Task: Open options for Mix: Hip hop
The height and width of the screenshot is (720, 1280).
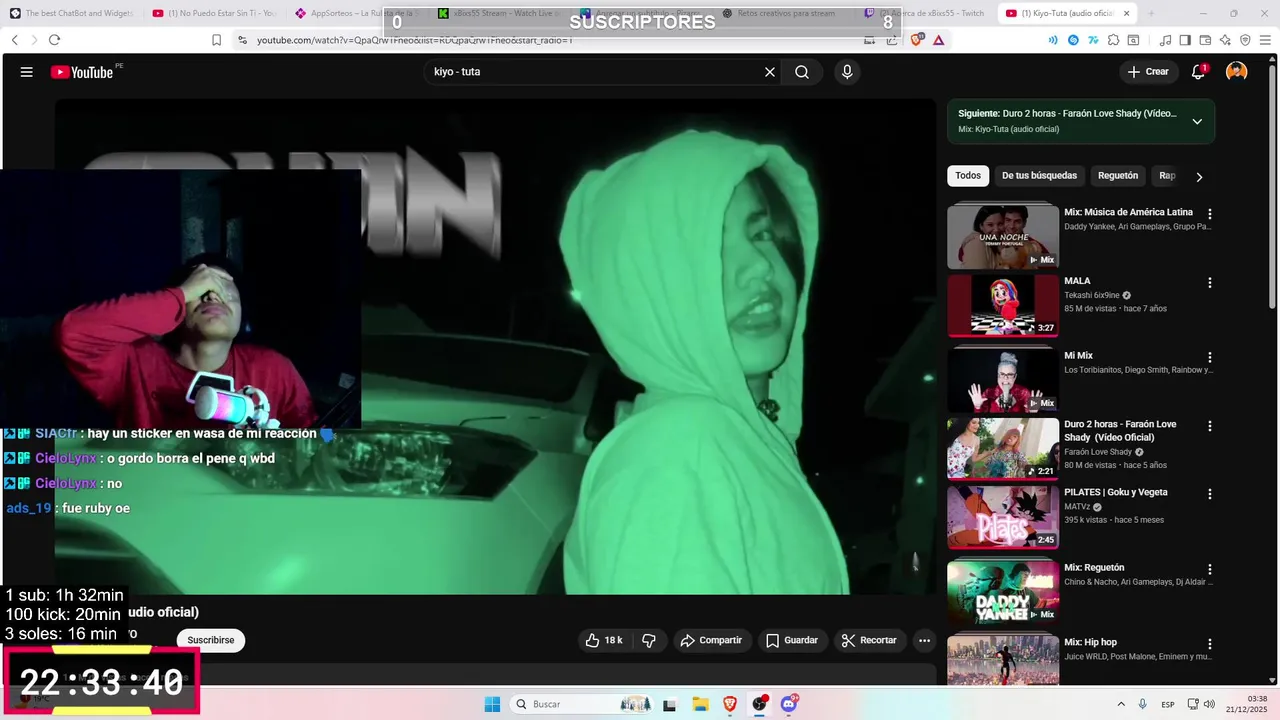Action: (x=1209, y=644)
